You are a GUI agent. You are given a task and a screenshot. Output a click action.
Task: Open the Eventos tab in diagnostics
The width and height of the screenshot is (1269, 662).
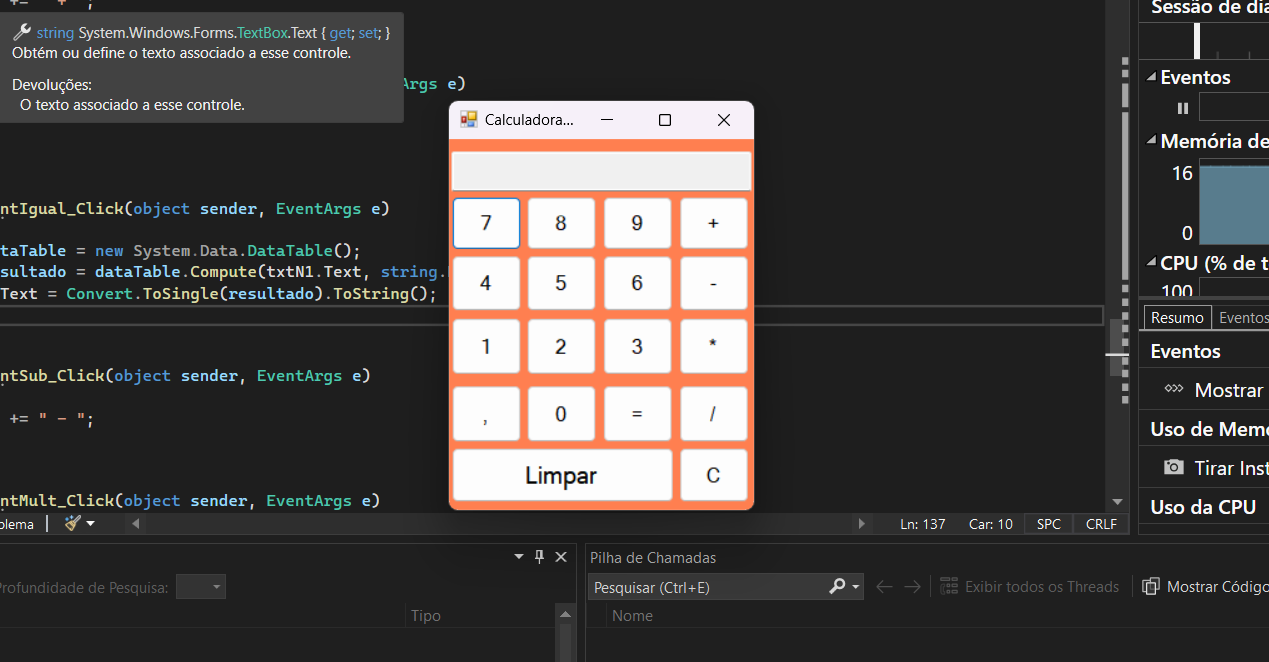point(1242,318)
